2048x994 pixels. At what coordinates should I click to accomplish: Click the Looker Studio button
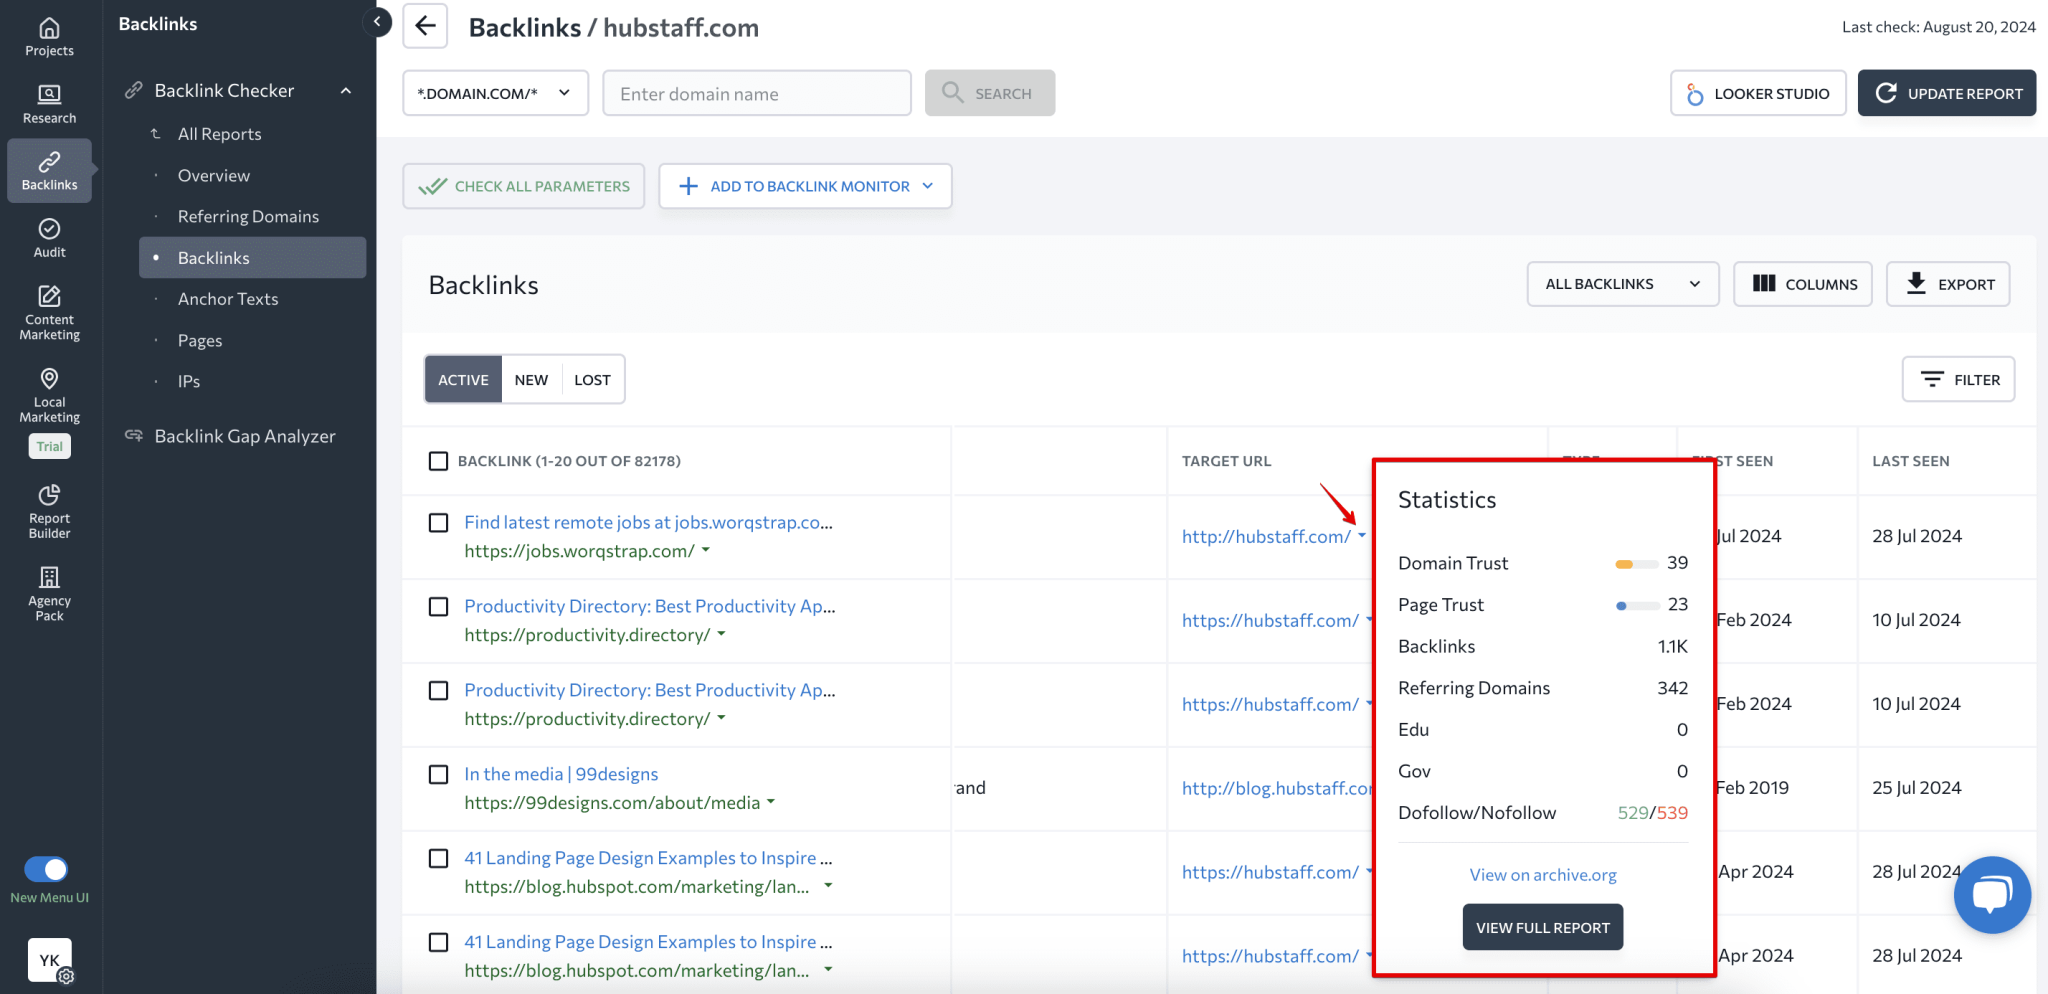point(1758,93)
